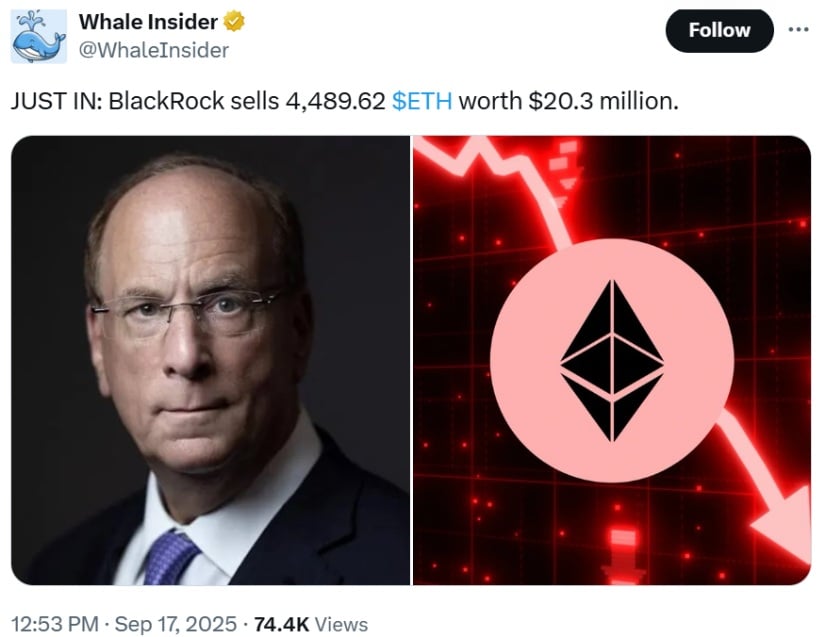Screen dimensions: 825x637
Task: Open the 12:53 PM timestamp
Action: 55,624
